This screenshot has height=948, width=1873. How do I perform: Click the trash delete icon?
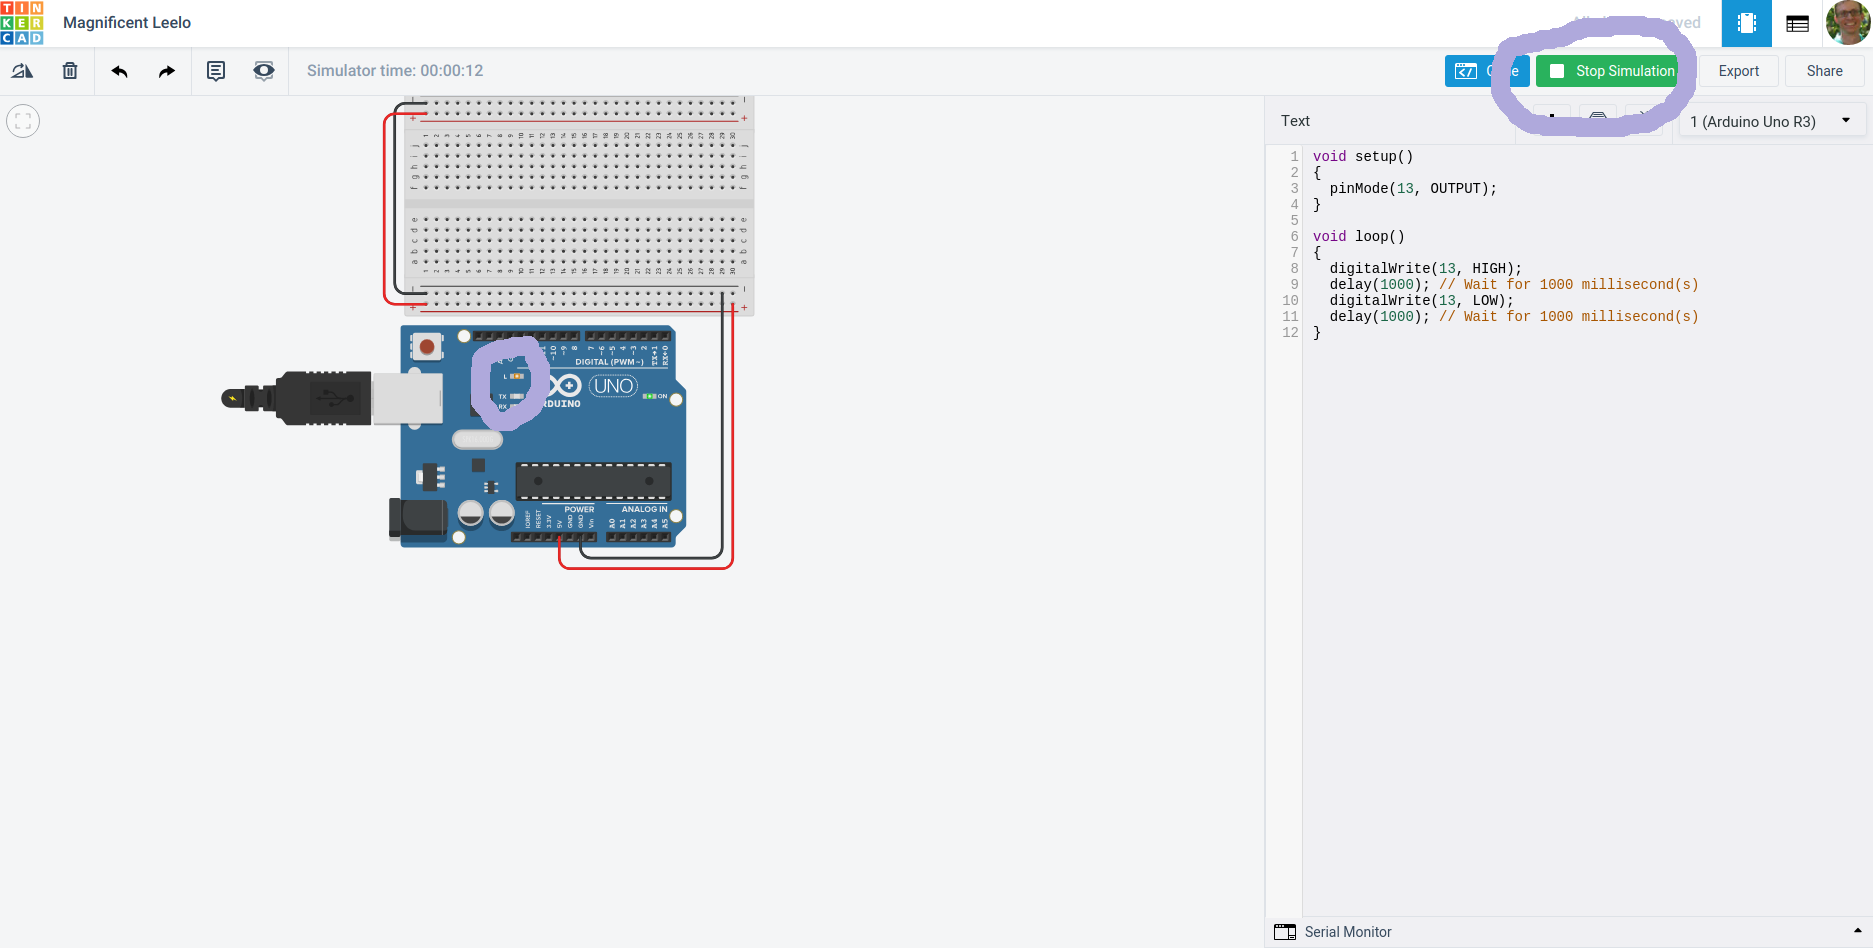(x=70, y=71)
